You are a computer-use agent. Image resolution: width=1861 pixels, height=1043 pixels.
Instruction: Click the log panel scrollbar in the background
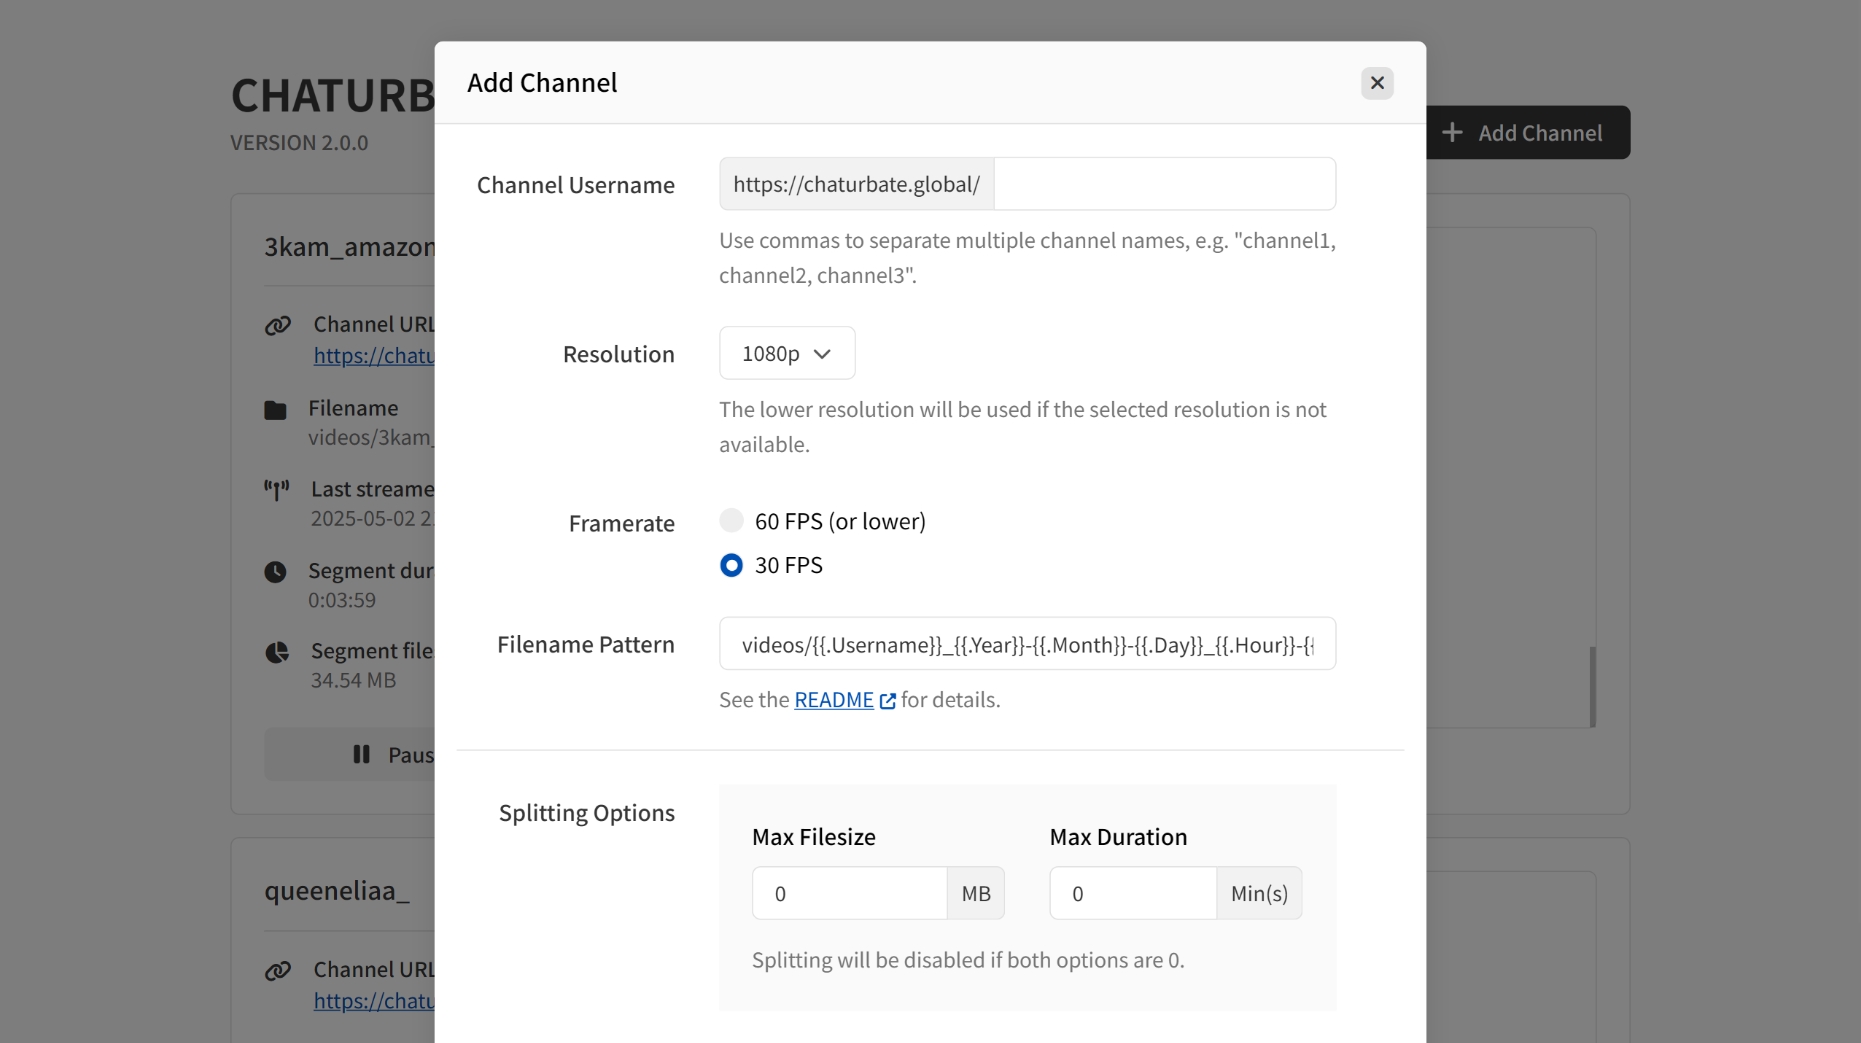[x=1592, y=687]
